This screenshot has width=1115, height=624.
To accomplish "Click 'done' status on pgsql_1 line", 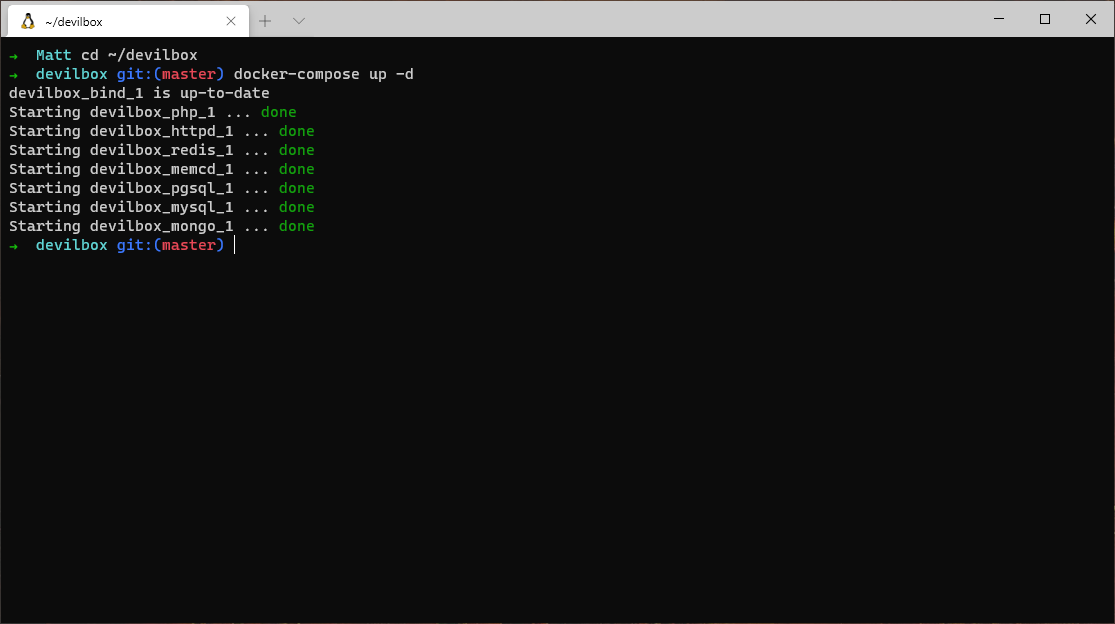I will 297,188.
